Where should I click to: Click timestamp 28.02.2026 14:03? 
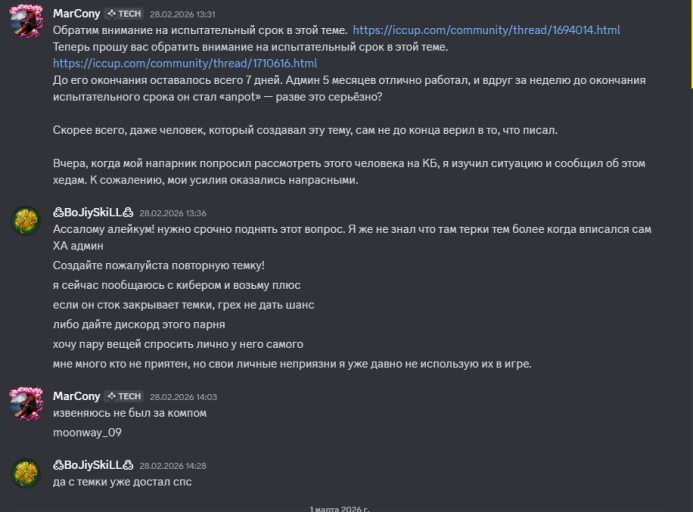[x=183, y=397]
